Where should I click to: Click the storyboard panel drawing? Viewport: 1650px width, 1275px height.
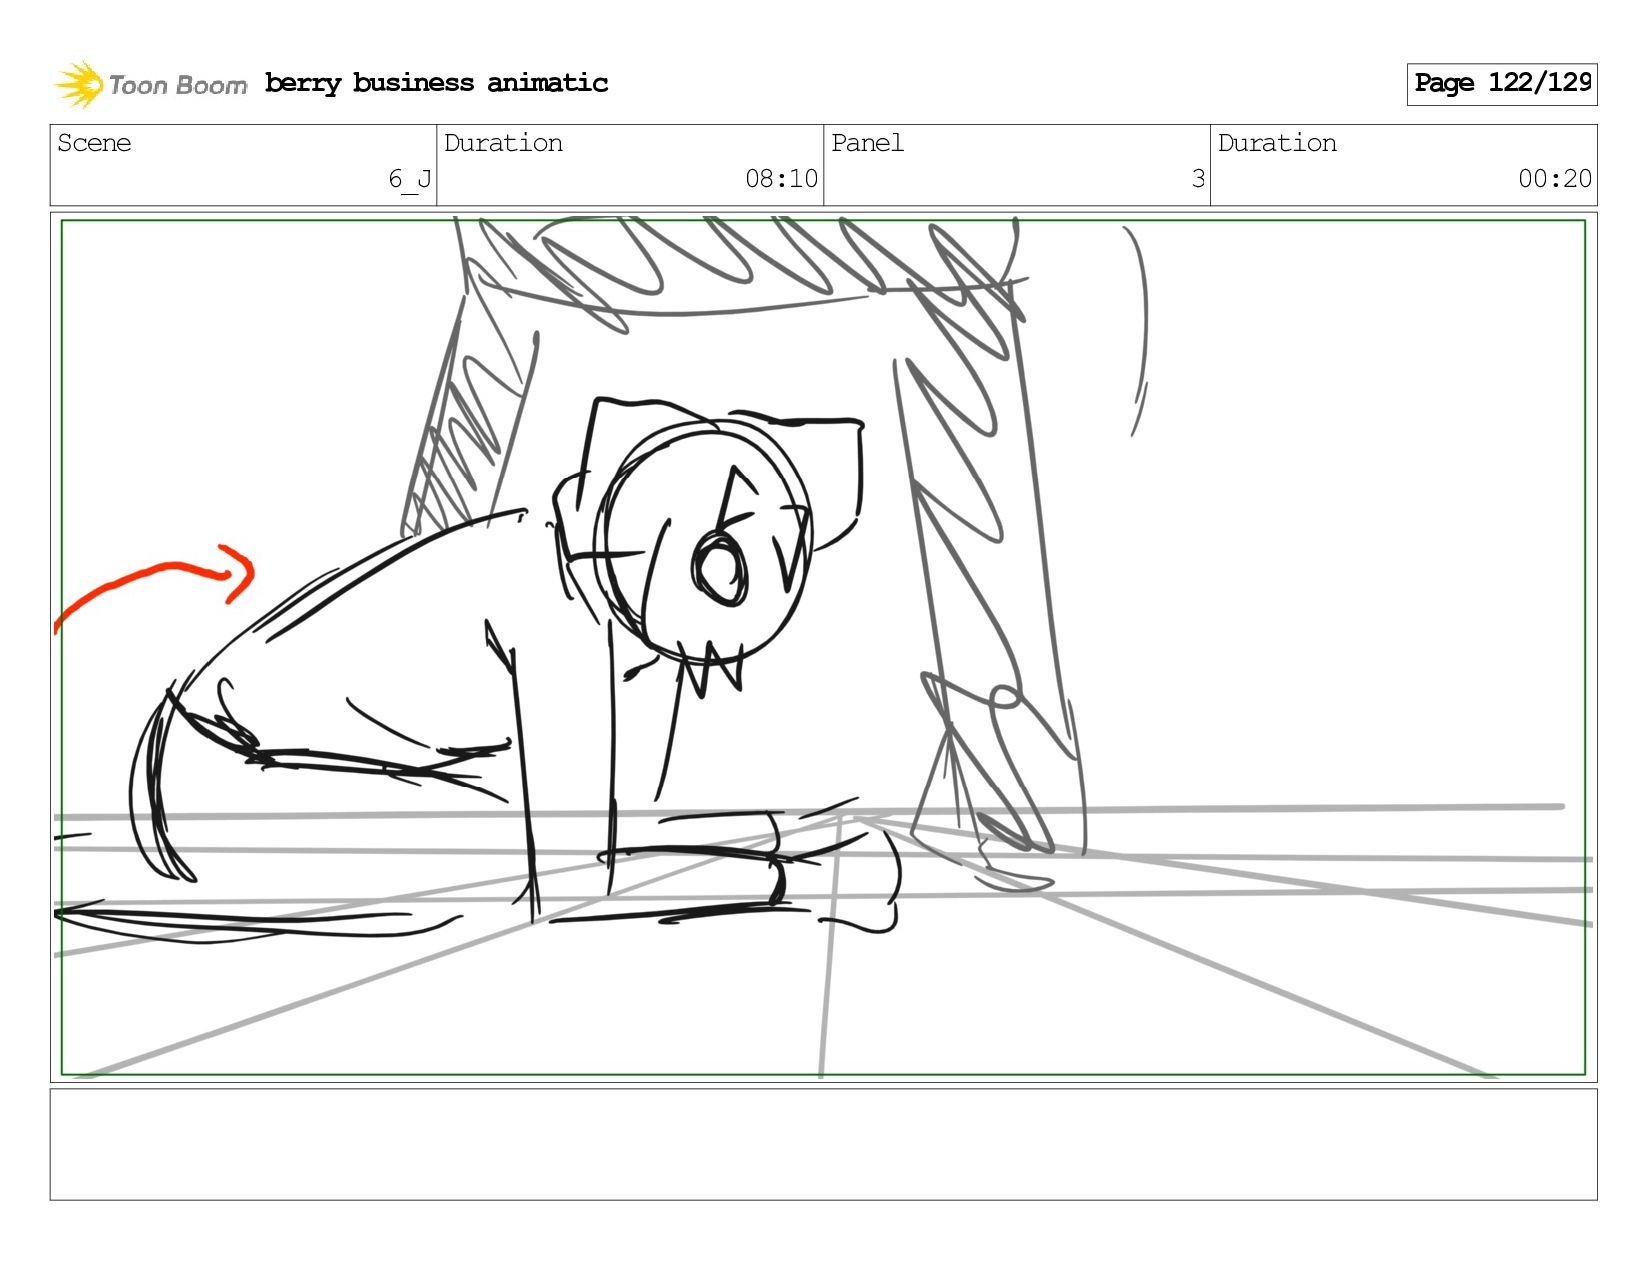pyautogui.click(x=824, y=647)
